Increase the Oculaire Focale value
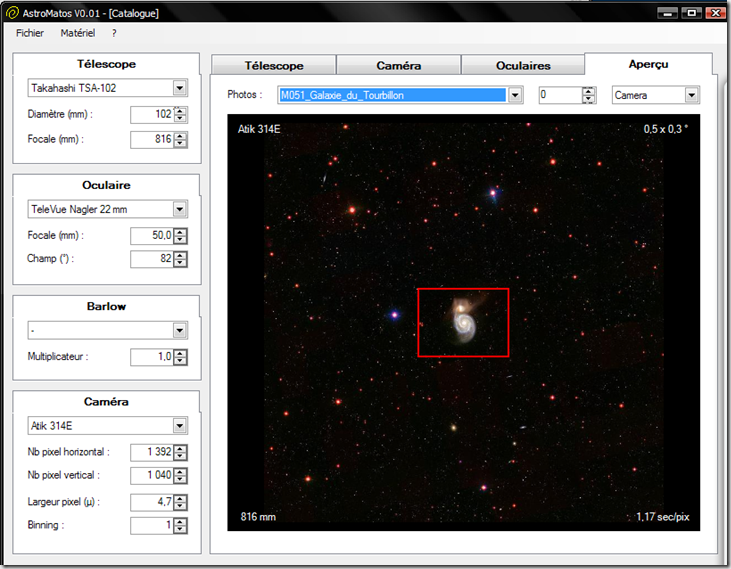Screen dimensions: 731x569 pyautogui.click(x=180, y=232)
